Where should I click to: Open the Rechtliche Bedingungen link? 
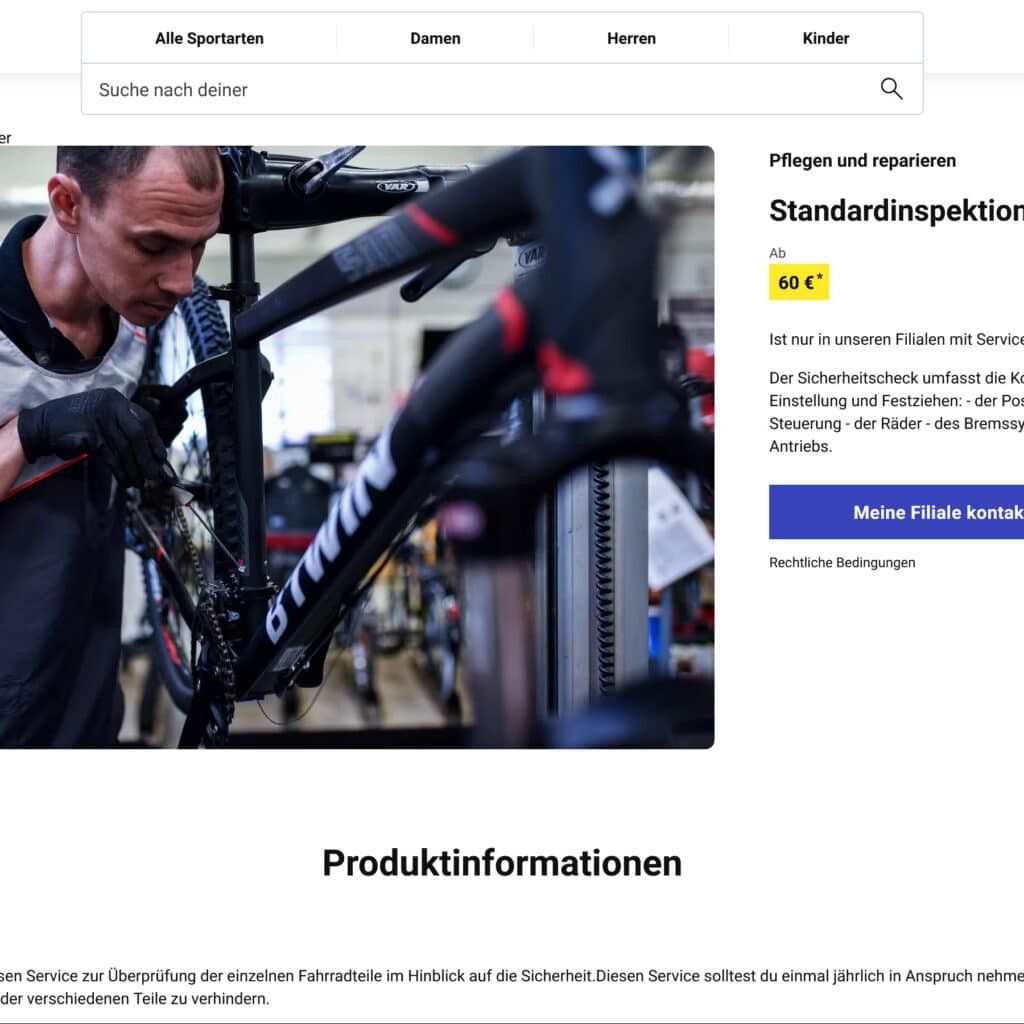(x=842, y=562)
